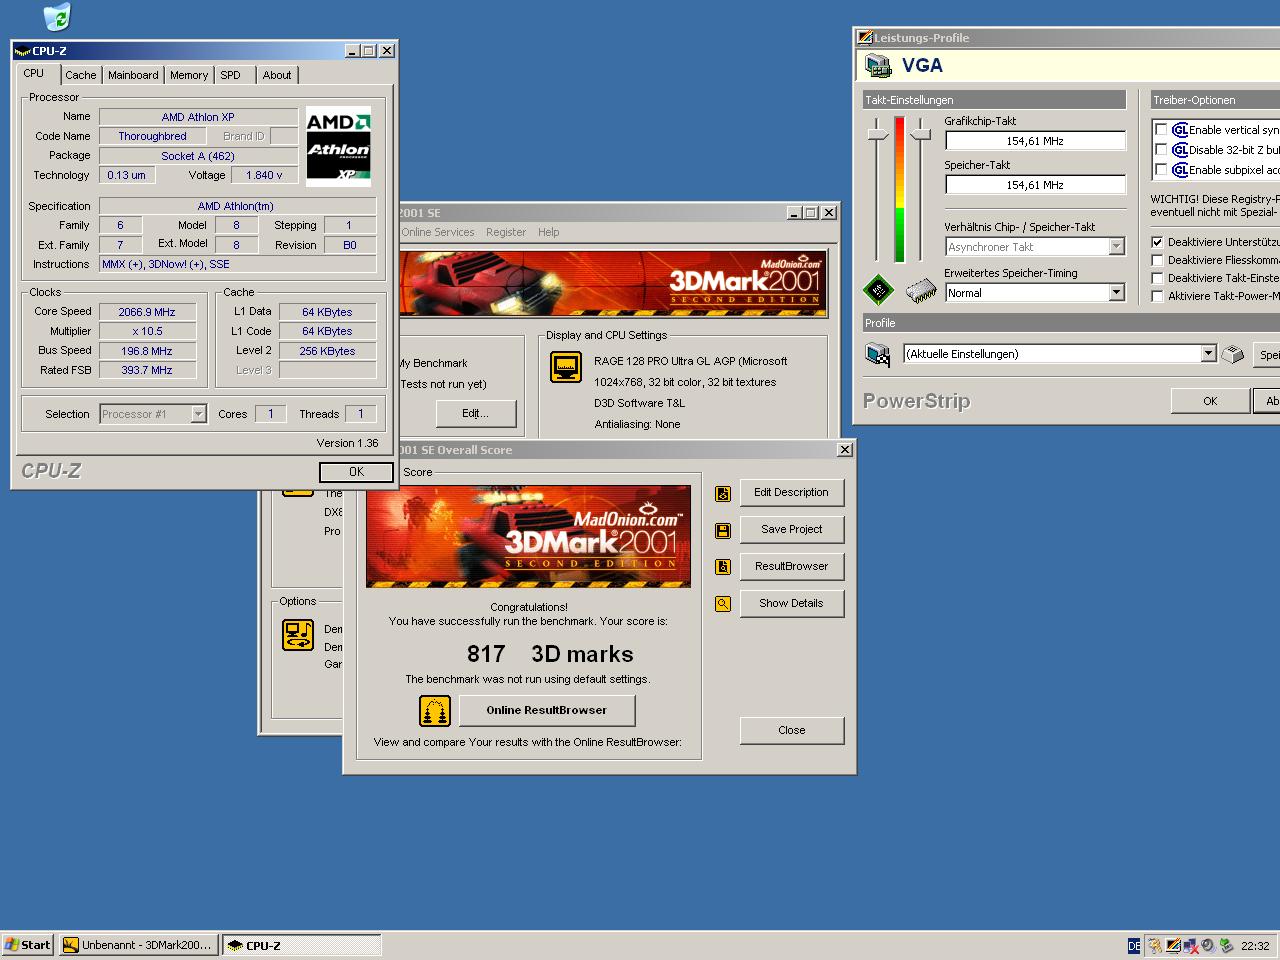
Task: Click the Save Project button
Action: (x=791, y=530)
